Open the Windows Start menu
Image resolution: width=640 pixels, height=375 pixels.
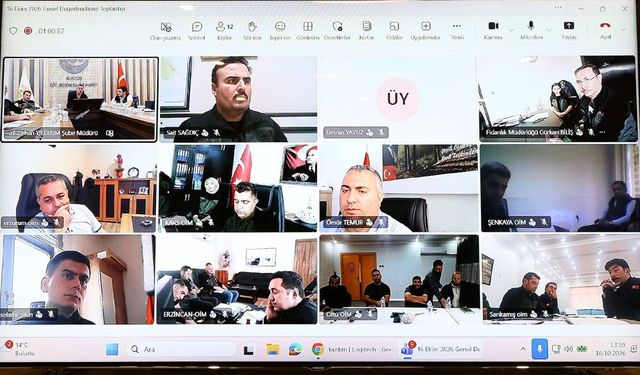click(112, 349)
